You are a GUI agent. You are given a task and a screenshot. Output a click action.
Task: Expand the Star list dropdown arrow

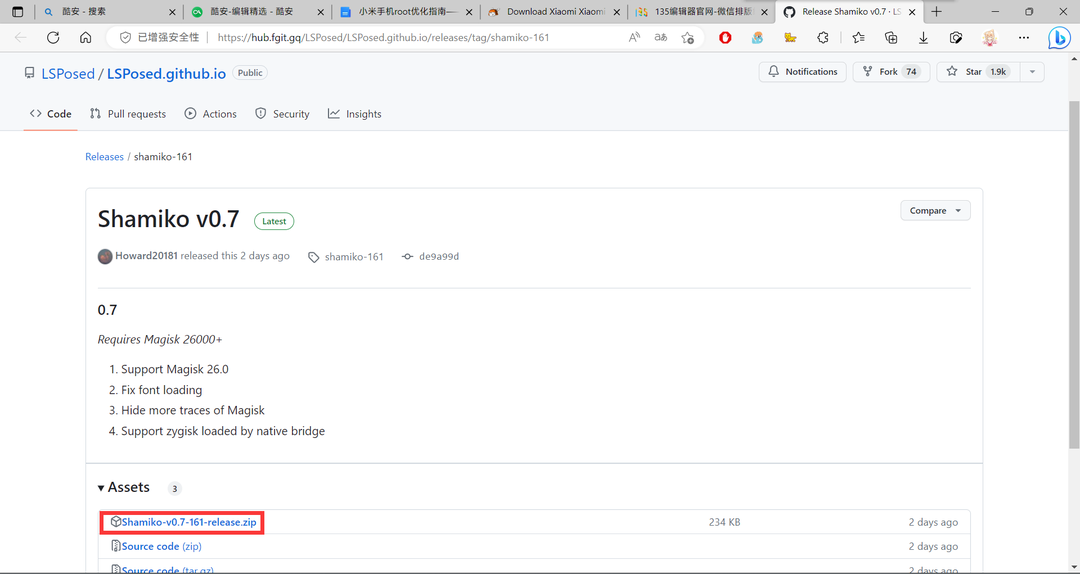coord(1031,72)
